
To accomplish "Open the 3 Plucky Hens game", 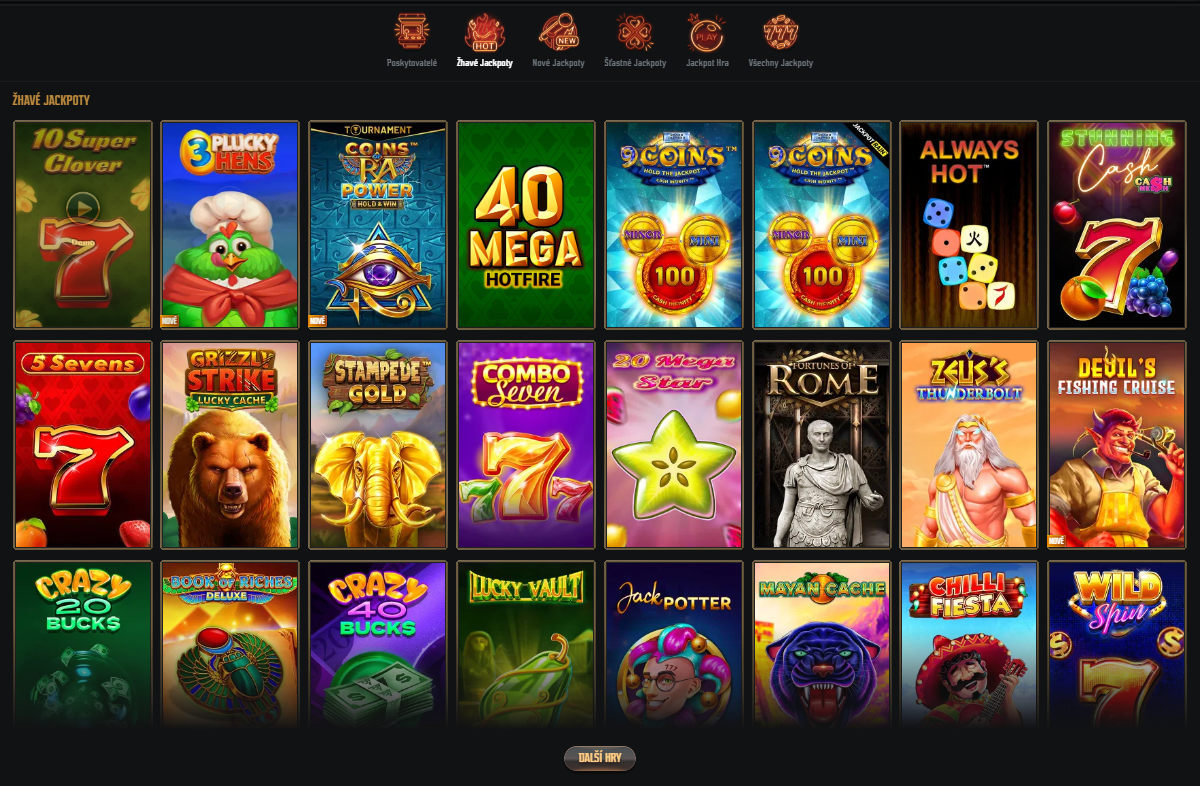I will point(230,225).
